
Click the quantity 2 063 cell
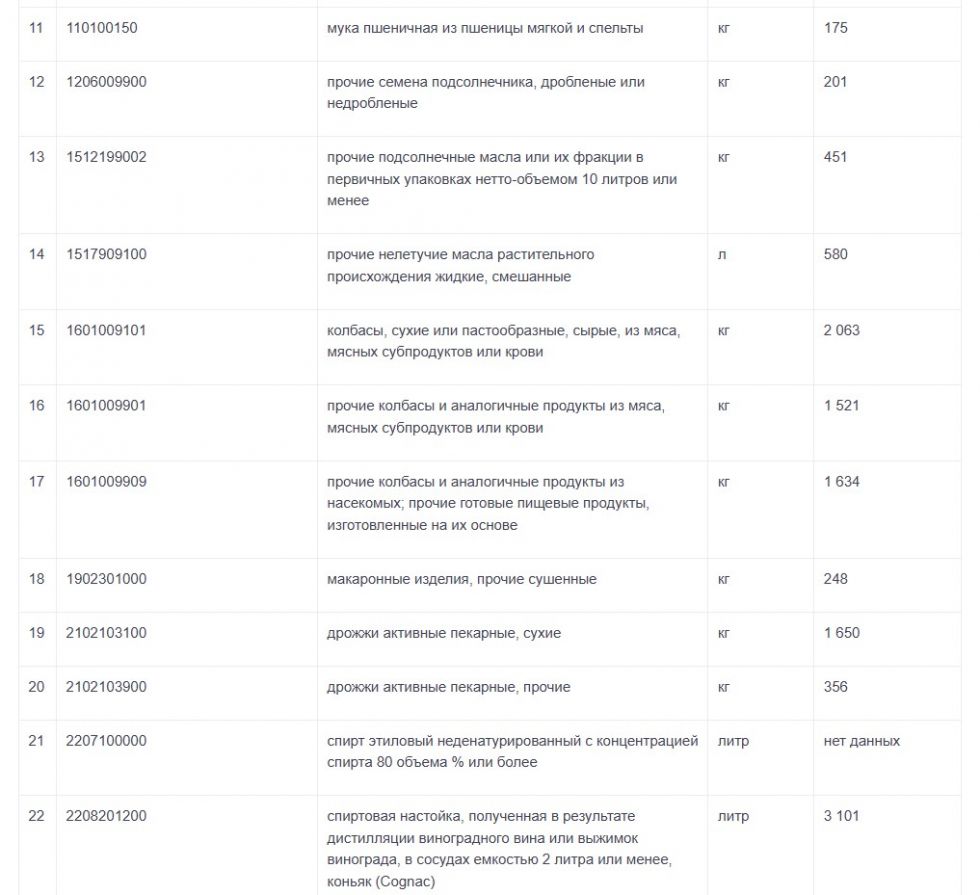point(841,331)
